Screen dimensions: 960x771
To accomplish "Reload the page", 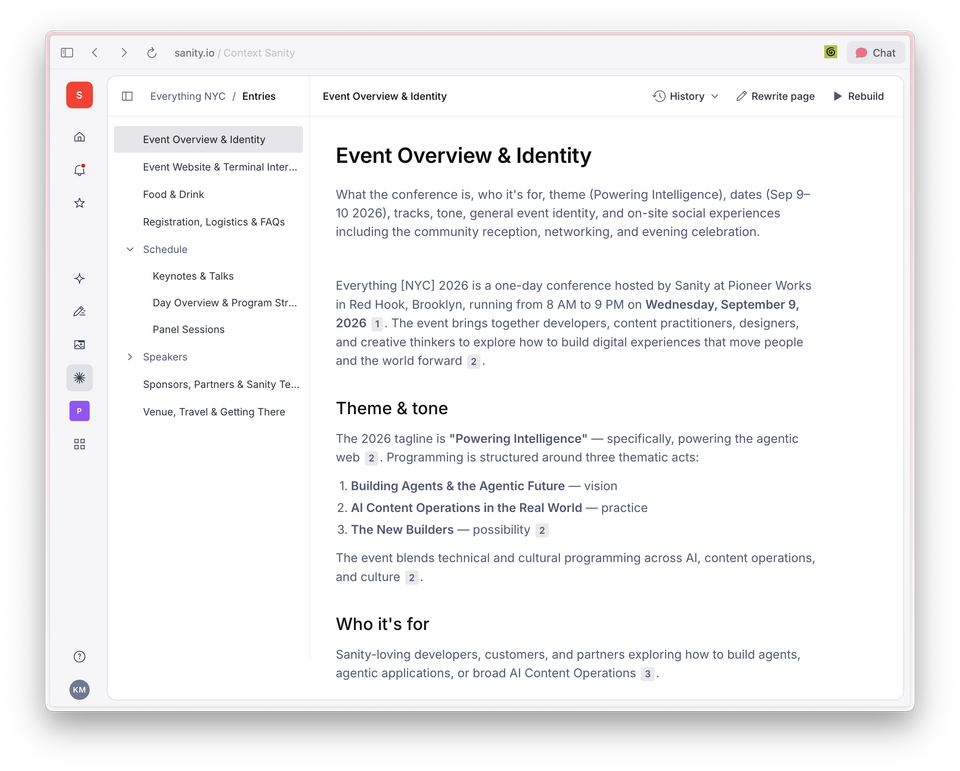I will pos(152,53).
